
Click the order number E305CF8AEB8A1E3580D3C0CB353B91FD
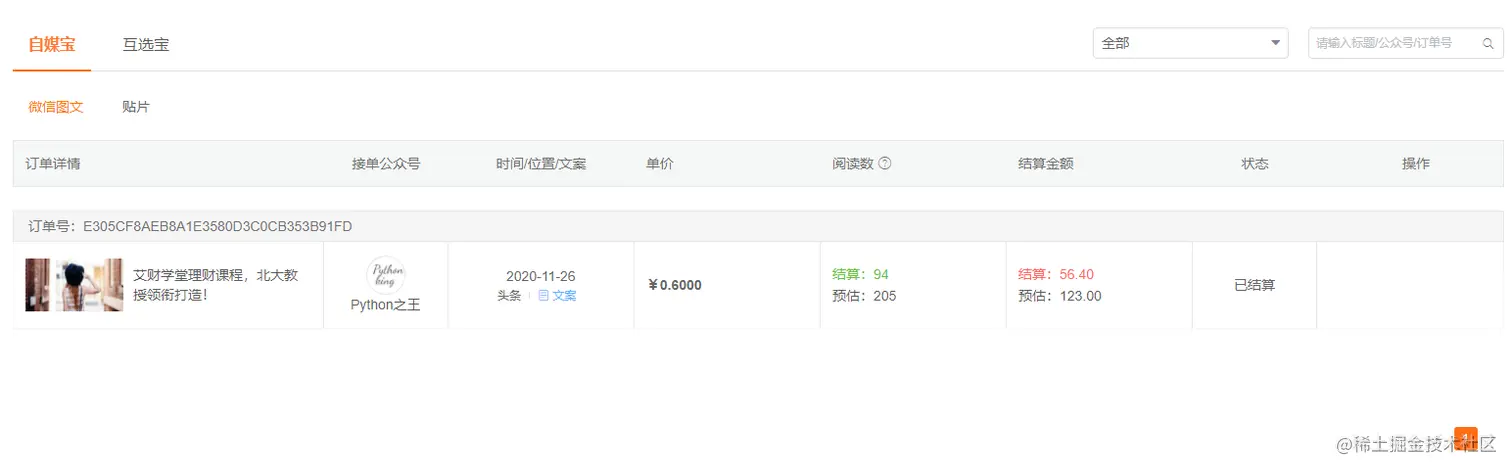217,227
